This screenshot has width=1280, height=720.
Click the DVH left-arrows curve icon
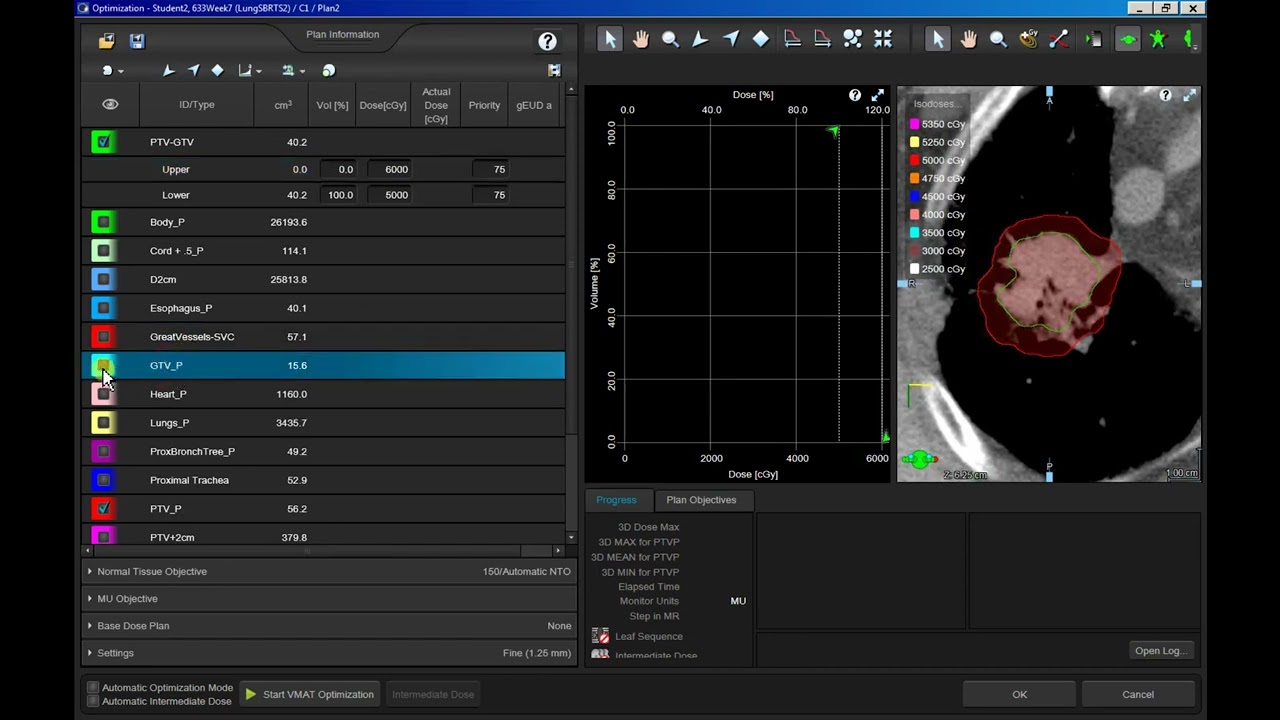792,39
